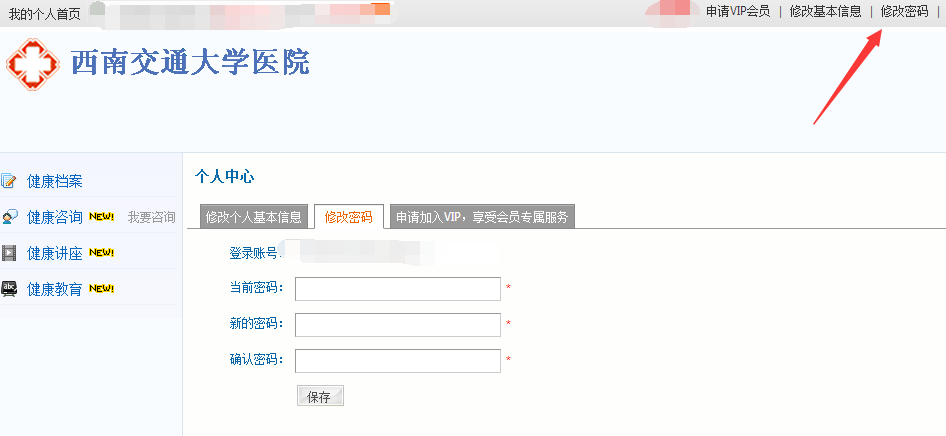Viewport: 946px width, 436px height.
Task: Switch to the 修改个人基本信息 tab
Action: [253, 217]
